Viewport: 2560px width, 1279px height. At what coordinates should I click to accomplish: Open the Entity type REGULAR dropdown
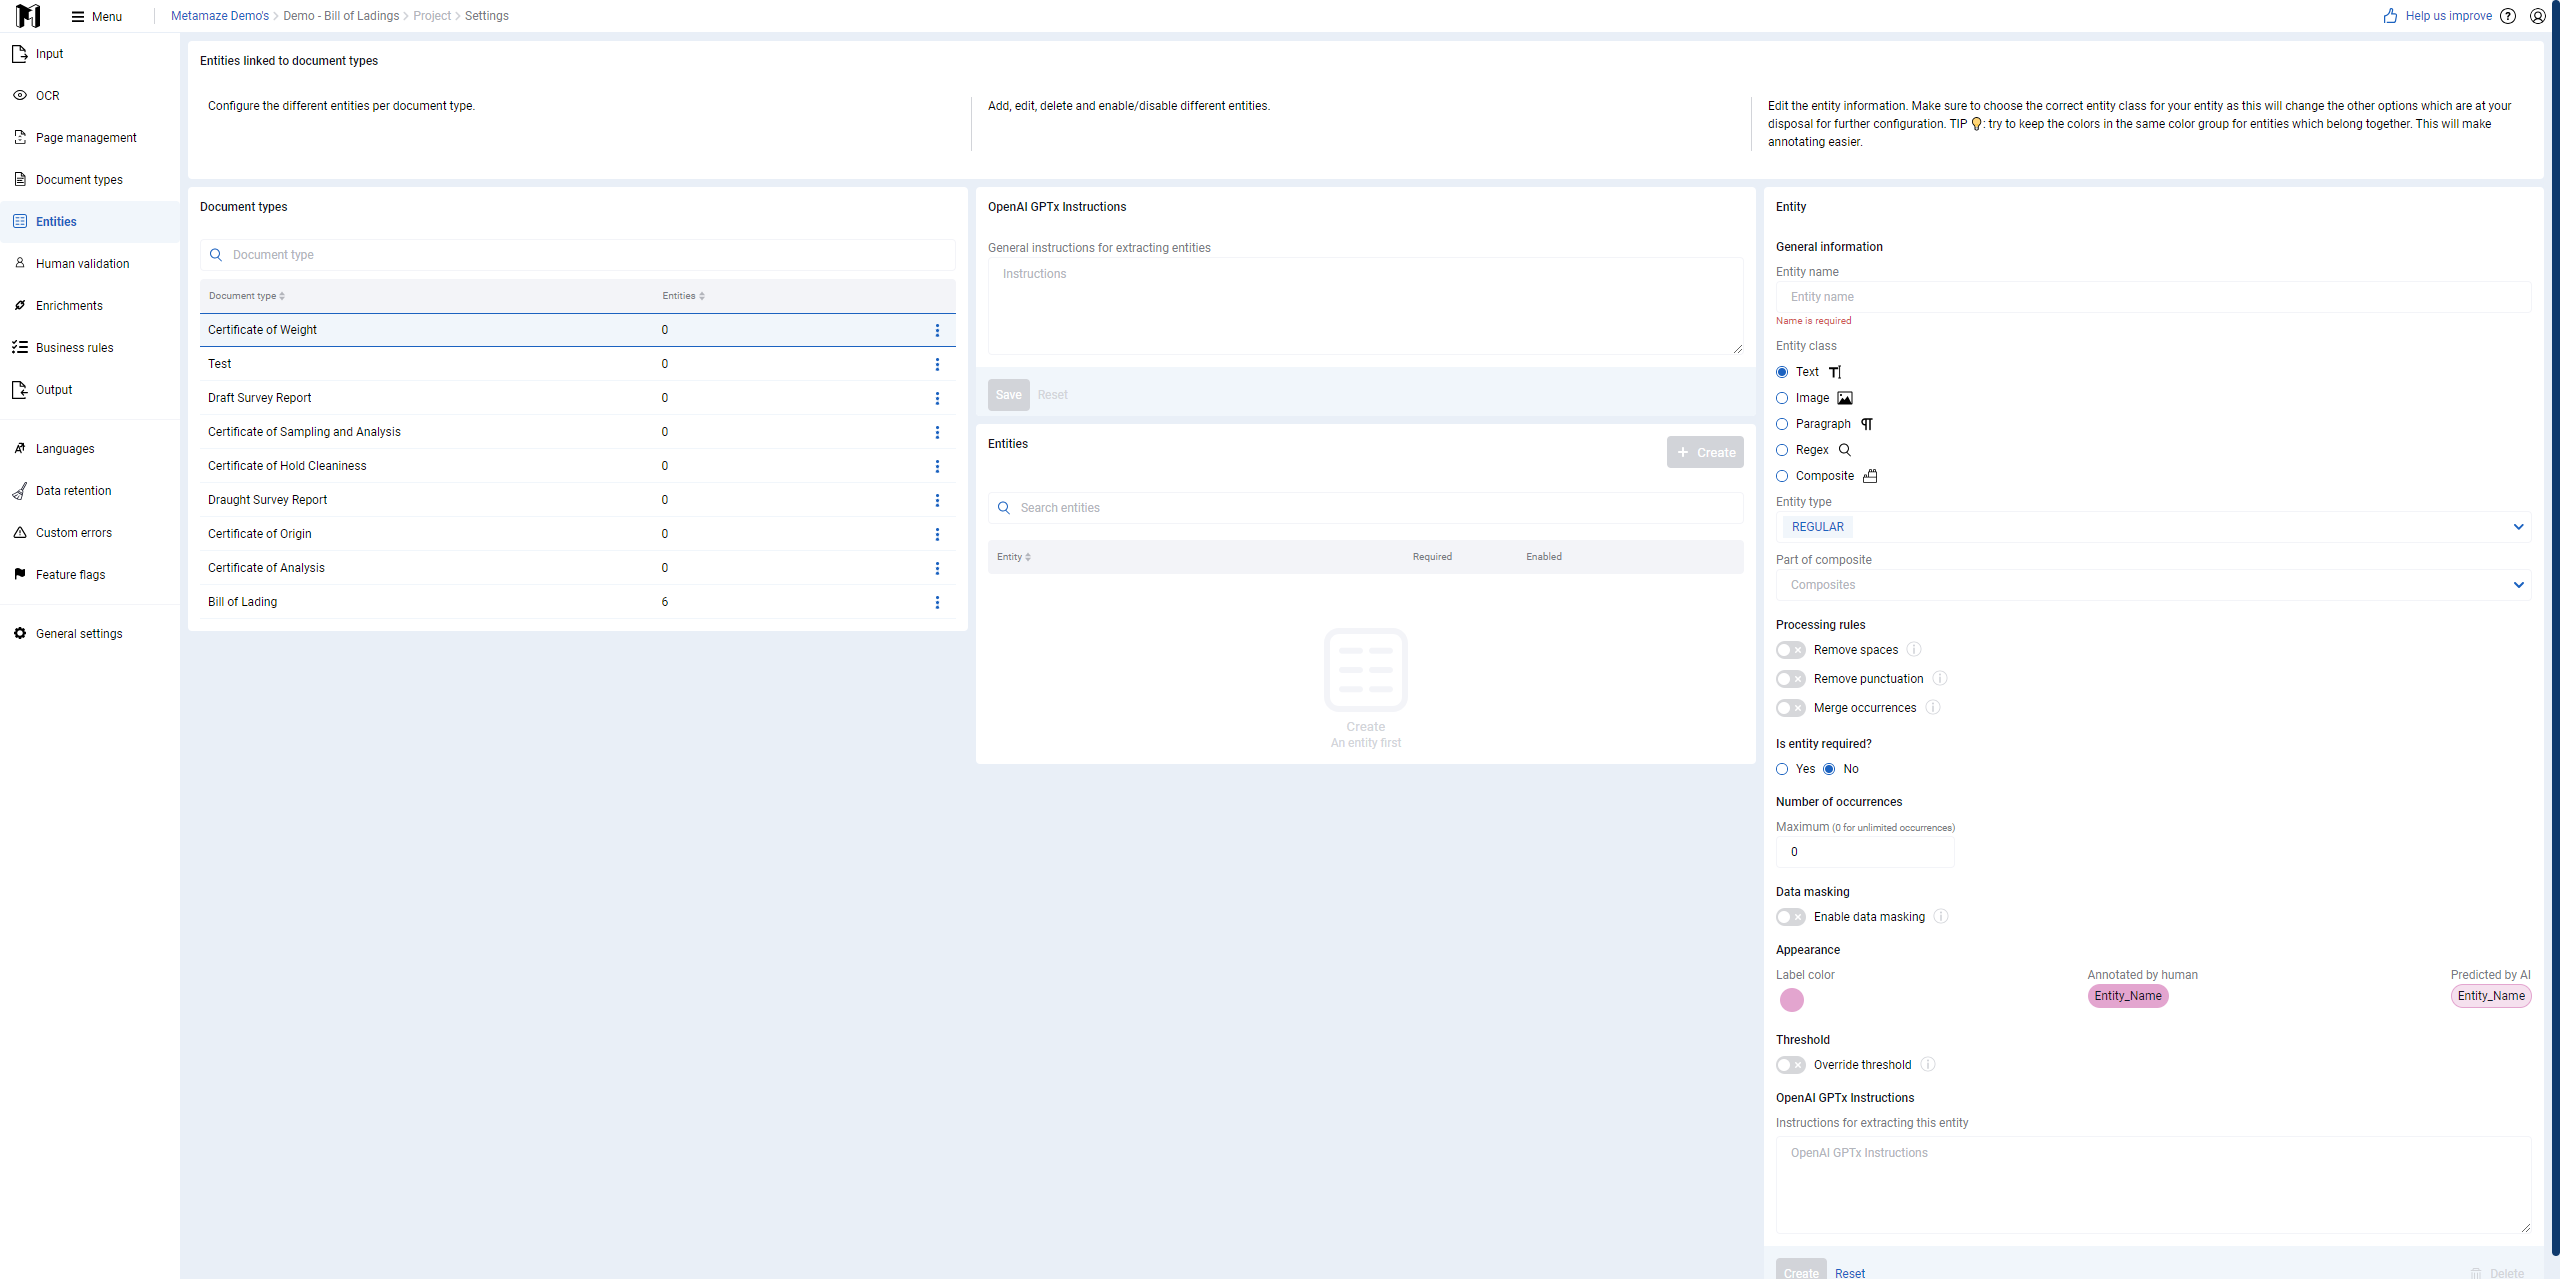(2153, 527)
